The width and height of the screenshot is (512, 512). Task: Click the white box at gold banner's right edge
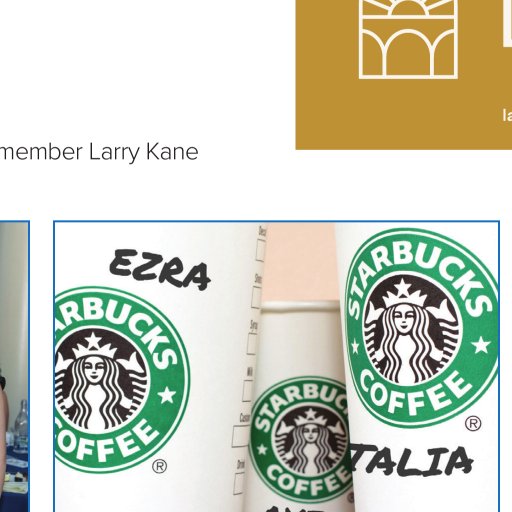coord(507,23)
